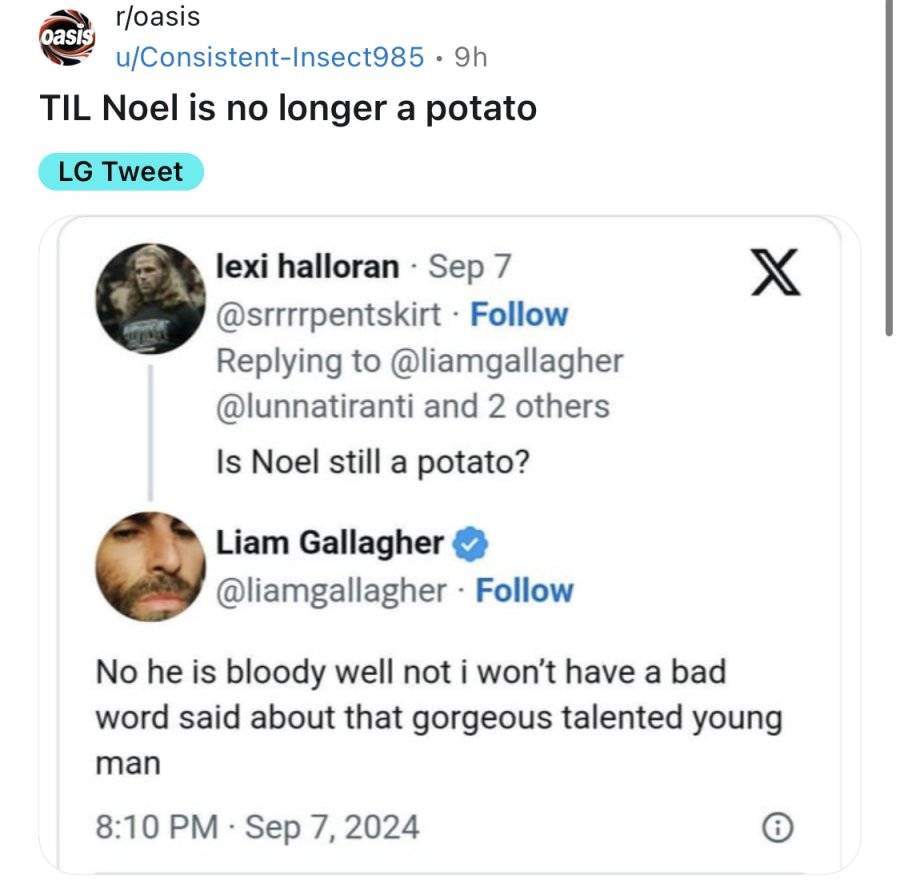Follow the @liamgallagher account
Screen dimensions: 900x884
pyautogui.click(x=524, y=591)
